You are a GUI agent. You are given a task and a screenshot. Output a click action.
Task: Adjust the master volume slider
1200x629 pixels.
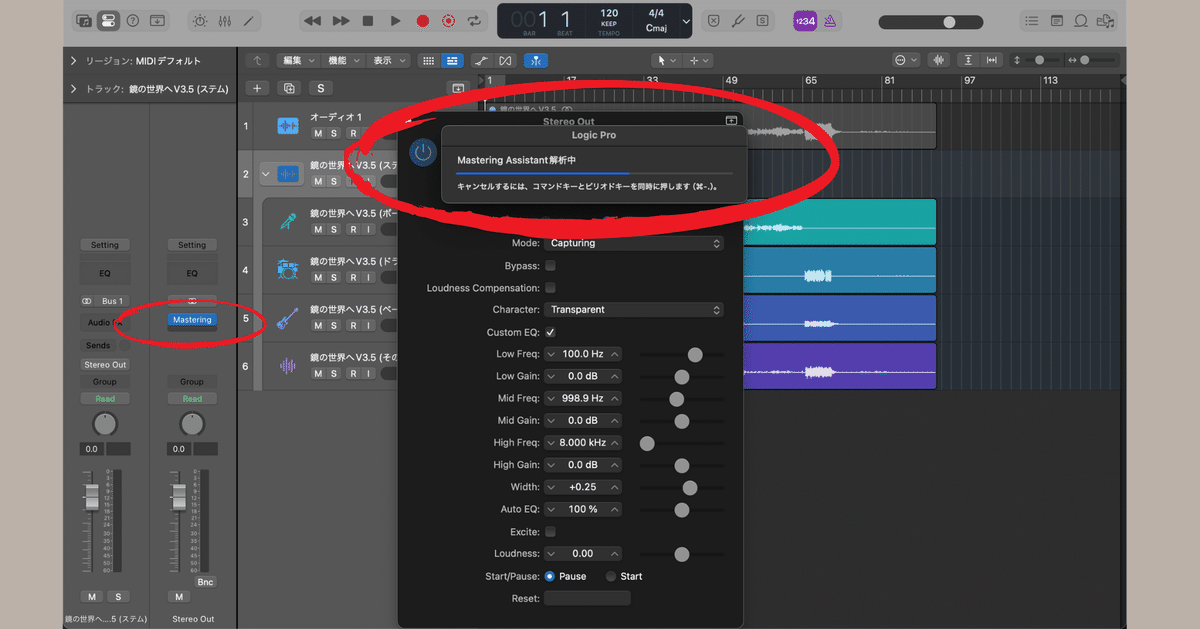coord(932,21)
